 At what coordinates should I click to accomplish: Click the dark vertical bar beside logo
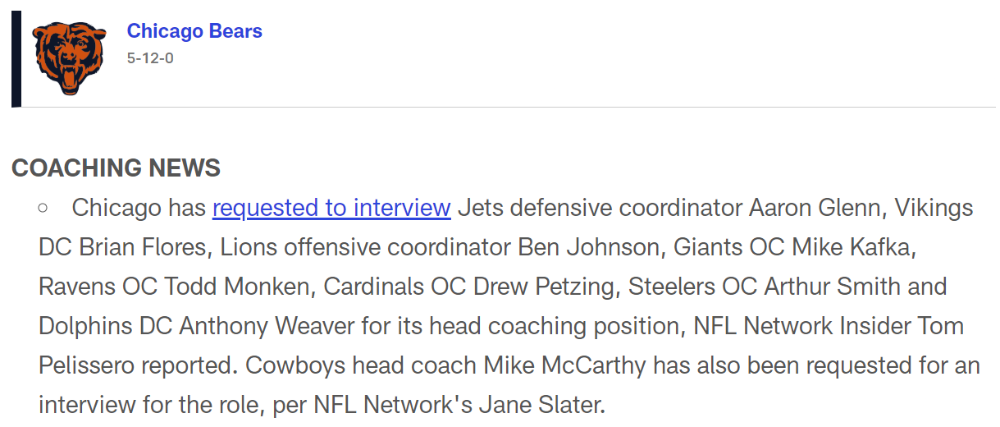click(x=16, y=59)
